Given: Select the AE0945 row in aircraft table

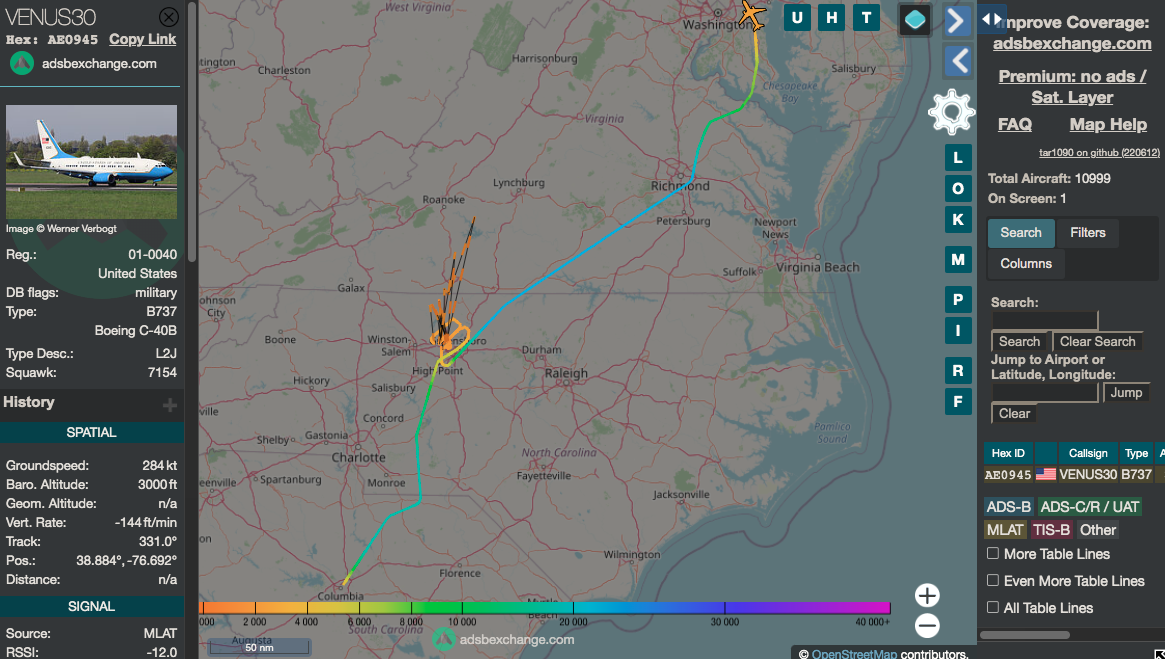Looking at the screenshot, I should coord(1074,474).
